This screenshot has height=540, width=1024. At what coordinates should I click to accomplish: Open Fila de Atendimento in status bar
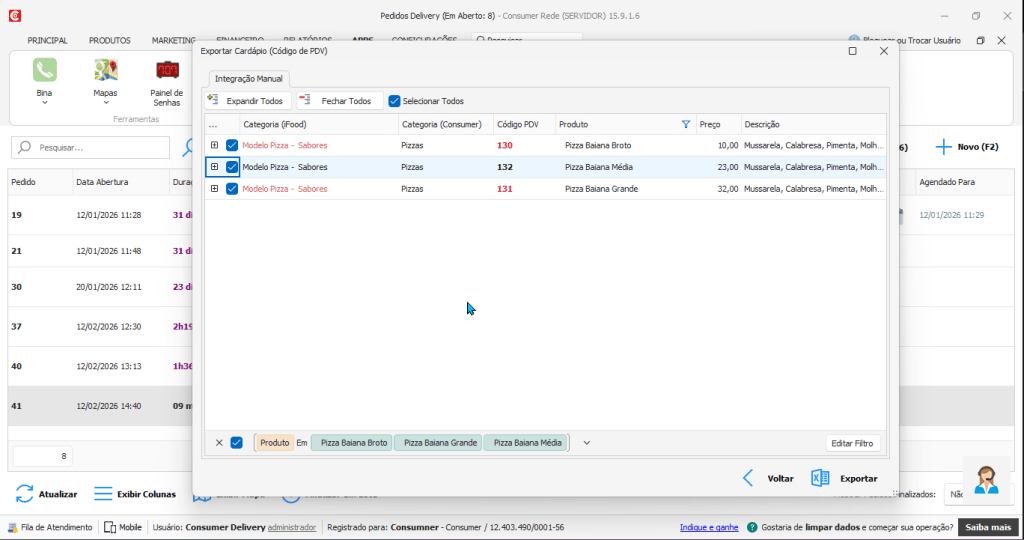pyautogui.click(x=50, y=527)
